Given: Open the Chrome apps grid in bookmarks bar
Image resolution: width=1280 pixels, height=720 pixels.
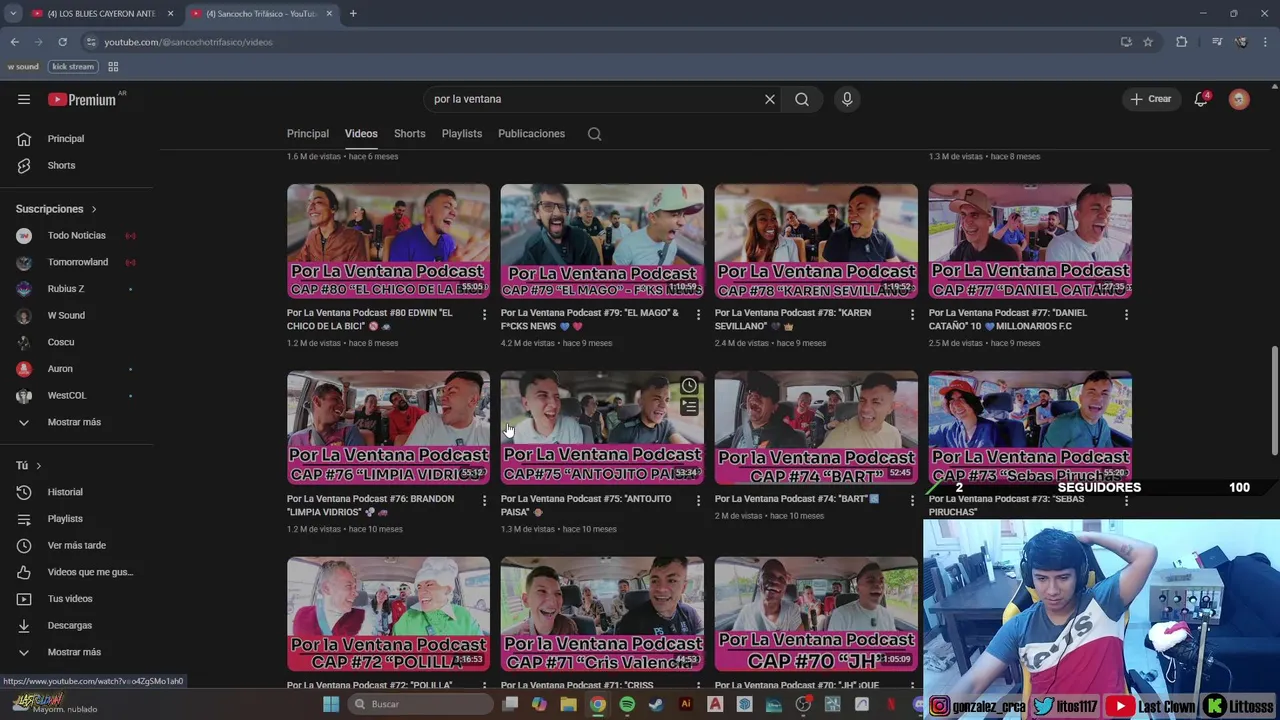Looking at the screenshot, I should pyautogui.click(x=113, y=67).
